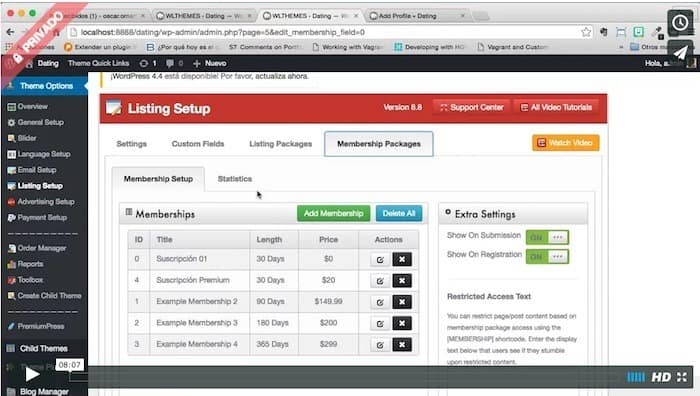
Task: Click the Watch Video button
Action: [x=566, y=143]
